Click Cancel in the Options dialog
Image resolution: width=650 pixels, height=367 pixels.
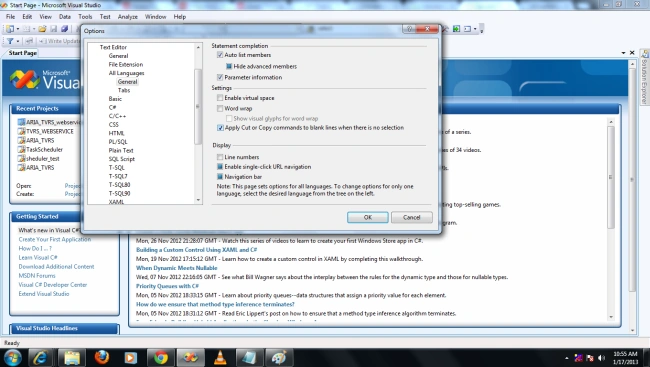click(412, 217)
